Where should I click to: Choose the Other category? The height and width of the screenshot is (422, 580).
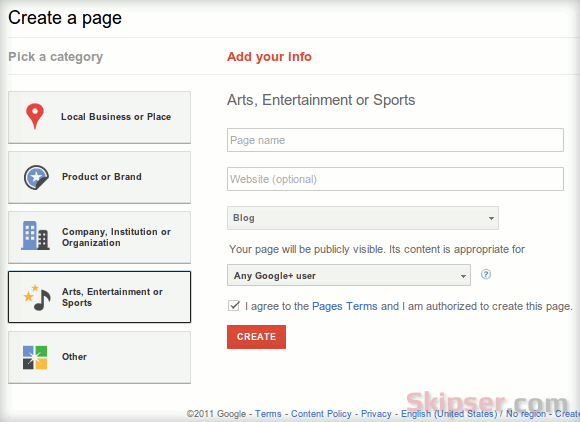point(100,357)
